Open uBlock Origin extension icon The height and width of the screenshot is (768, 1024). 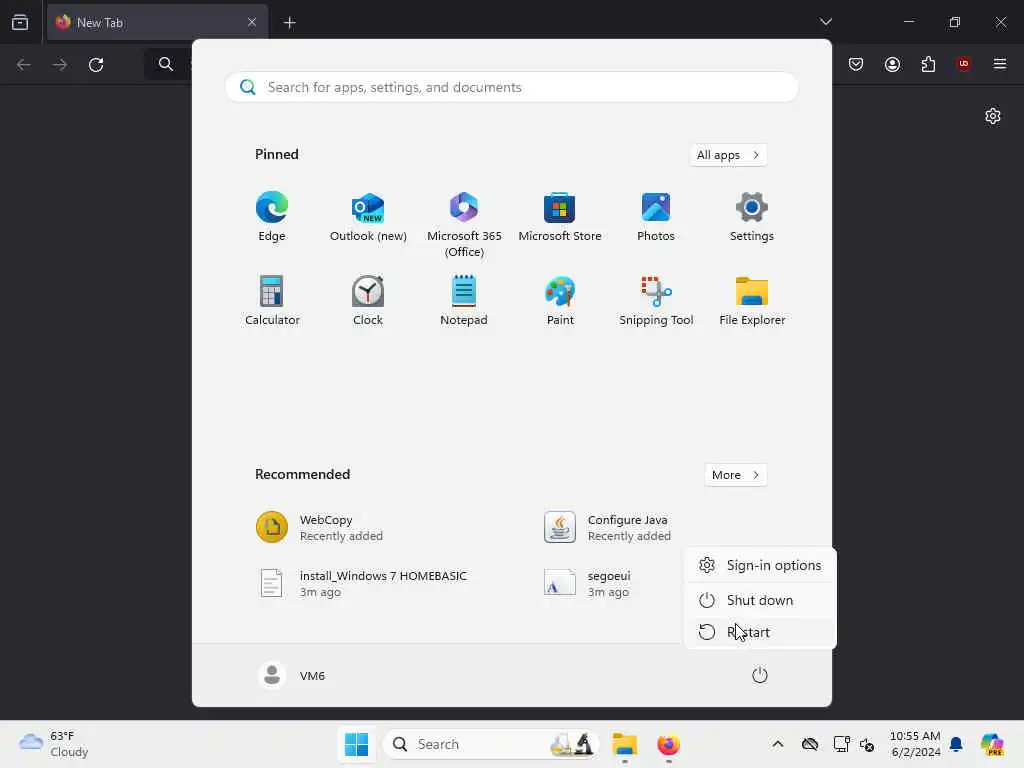(963, 64)
